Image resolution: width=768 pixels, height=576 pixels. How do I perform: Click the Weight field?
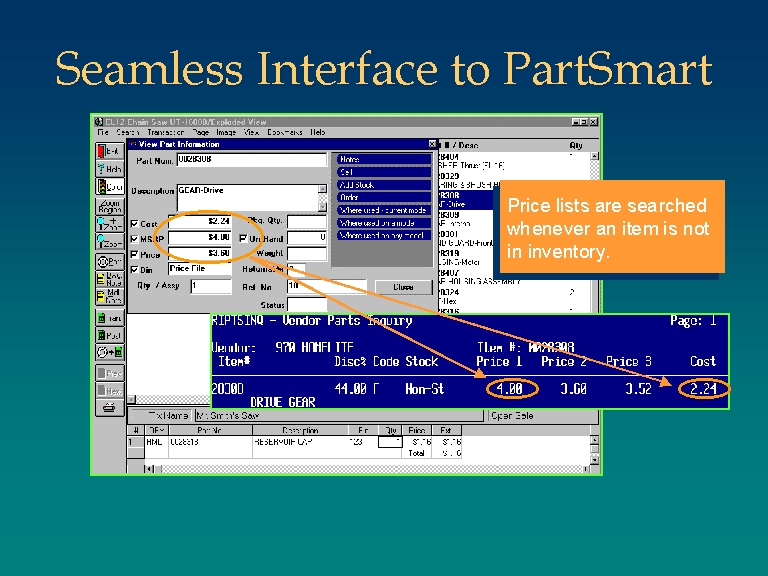coord(307,254)
